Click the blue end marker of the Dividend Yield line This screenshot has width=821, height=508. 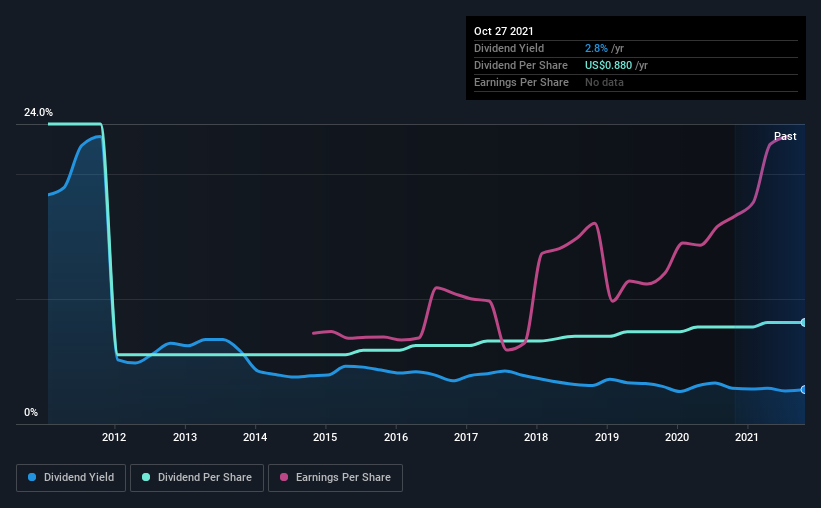(x=804, y=389)
